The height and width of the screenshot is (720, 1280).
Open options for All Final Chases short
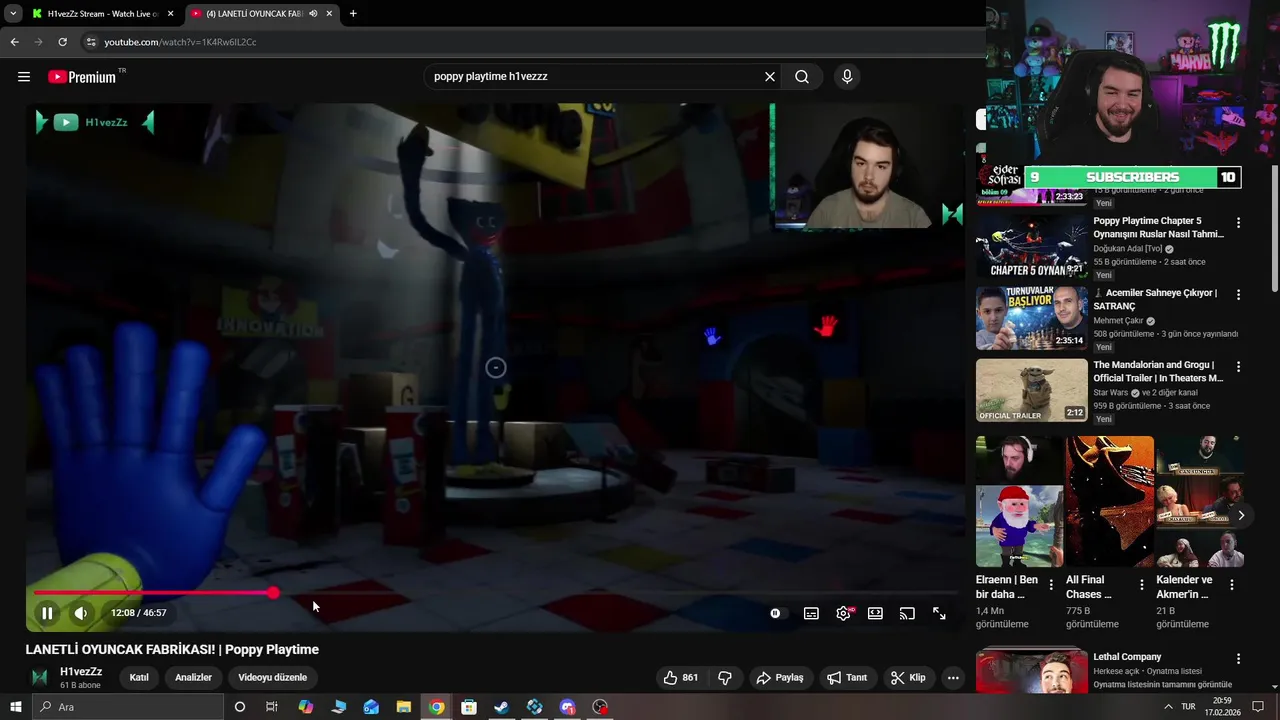(x=1142, y=585)
